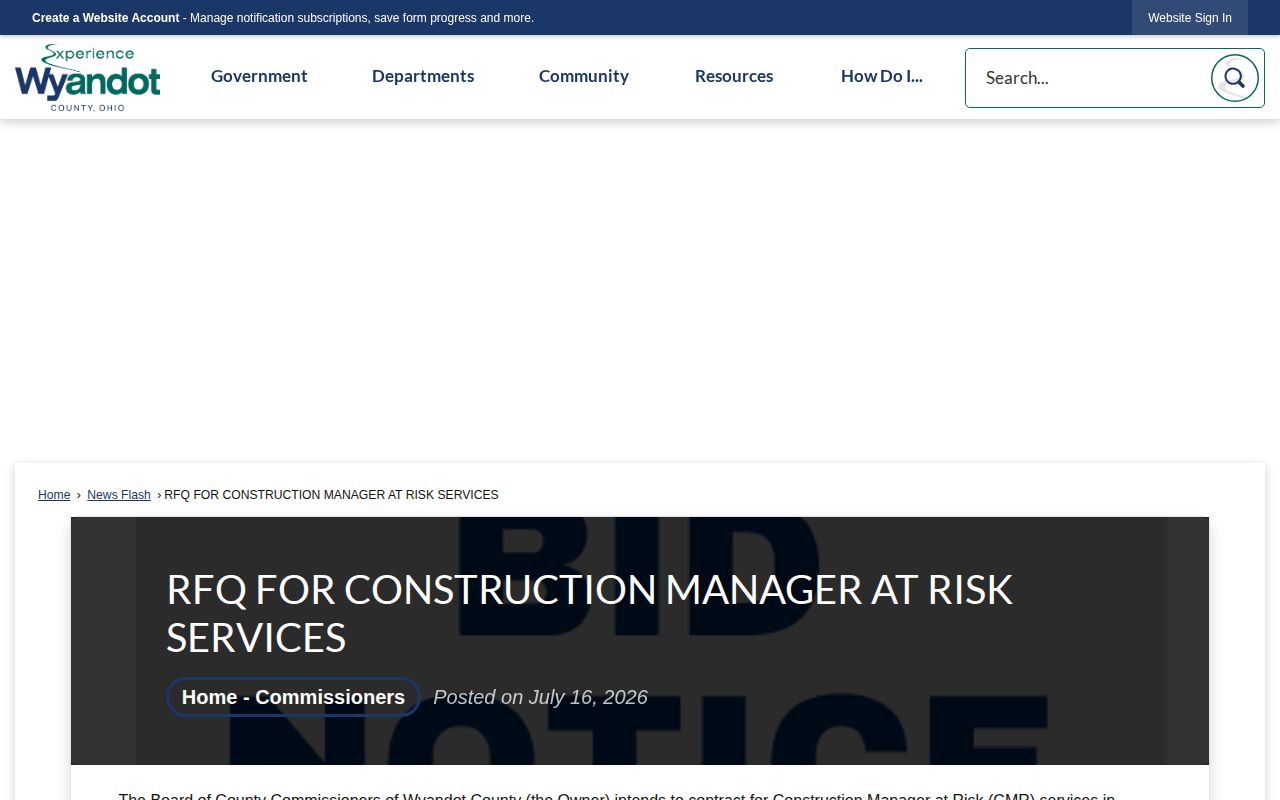1280x800 pixels.
Task: Open the Government menu
Action: coord(259,76)
